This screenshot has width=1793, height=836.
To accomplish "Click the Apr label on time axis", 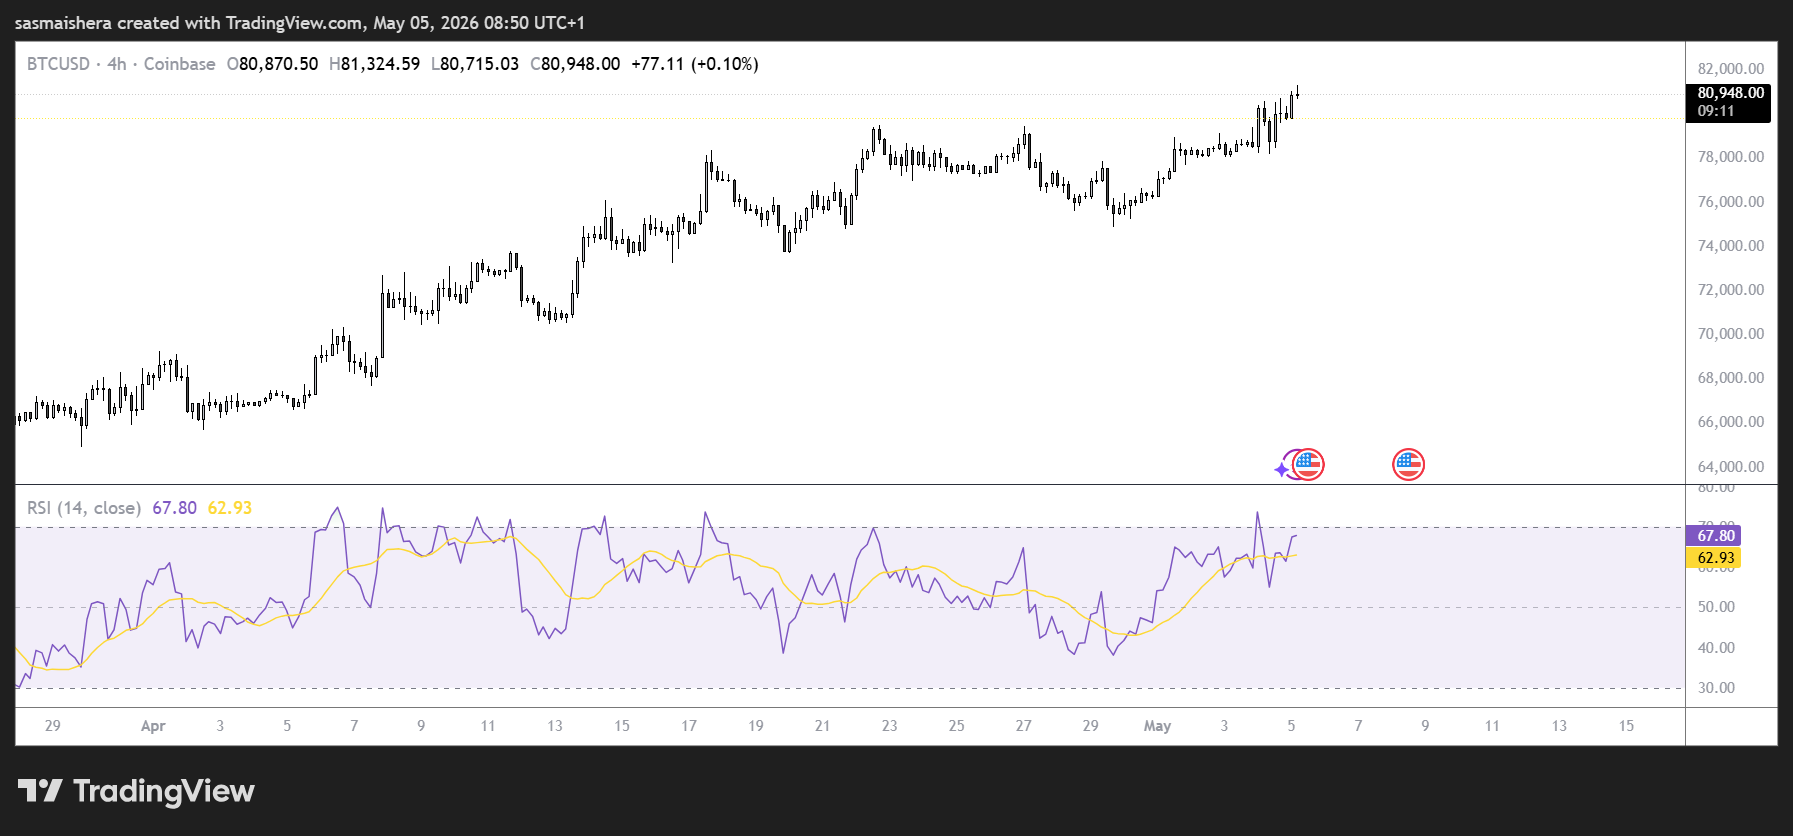I will pos(153,726).
